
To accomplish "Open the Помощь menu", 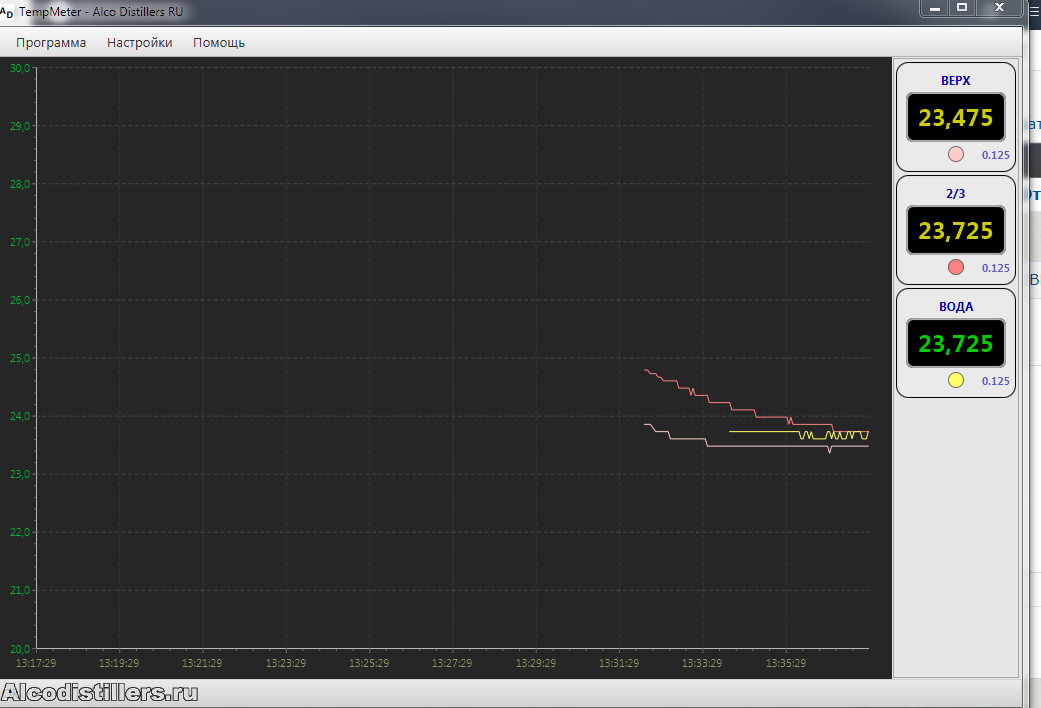I will (x=219, y=42).
